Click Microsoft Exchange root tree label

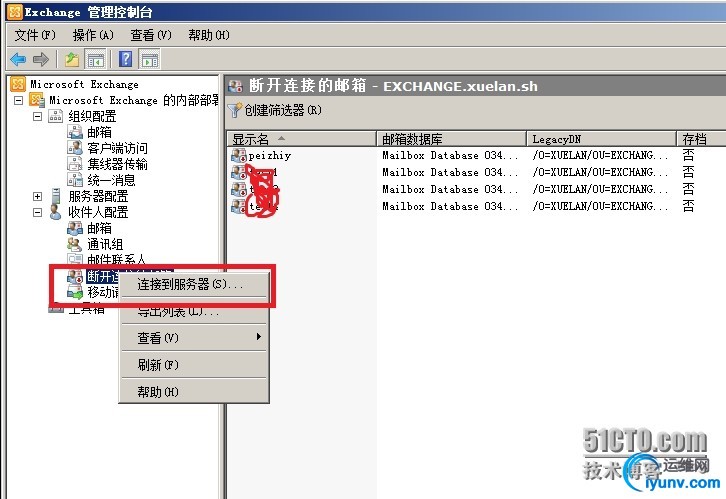[84, 84]
